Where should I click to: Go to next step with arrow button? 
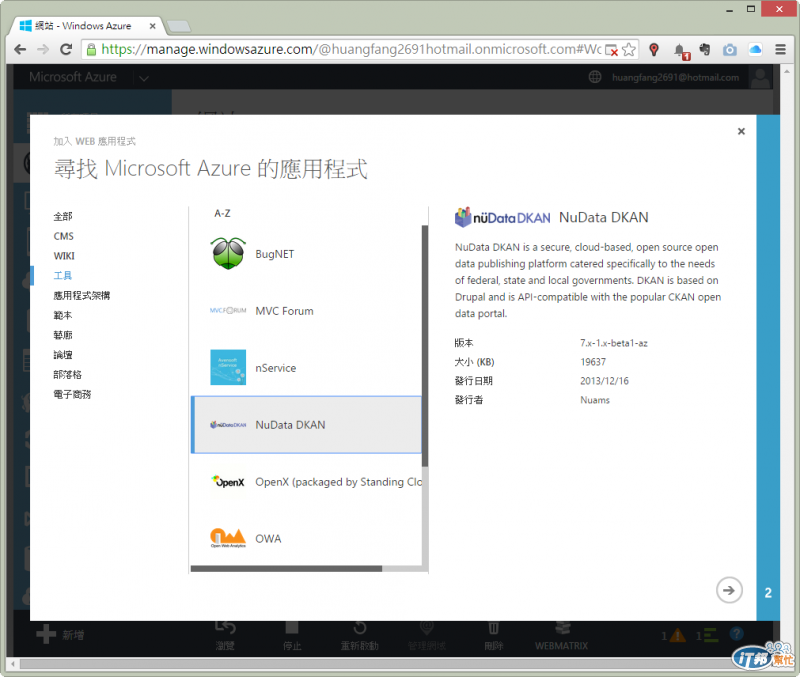point(729,590)
